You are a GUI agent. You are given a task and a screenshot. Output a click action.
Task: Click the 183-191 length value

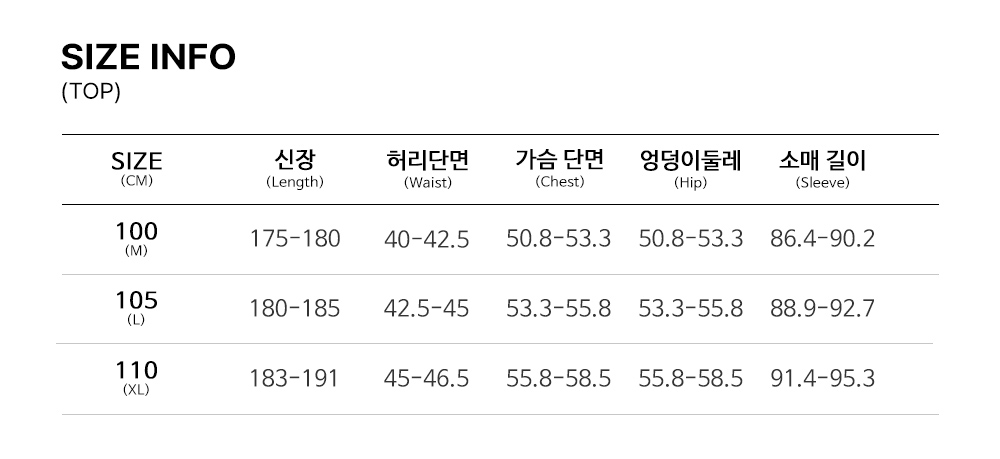(294, 379)
